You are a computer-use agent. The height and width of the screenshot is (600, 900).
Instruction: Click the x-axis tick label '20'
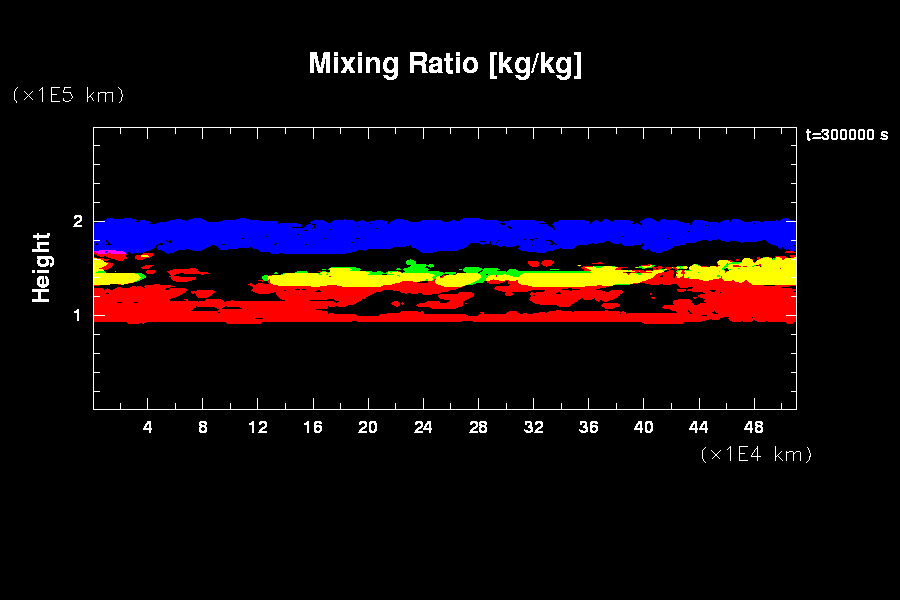click(x=368, y=427)
